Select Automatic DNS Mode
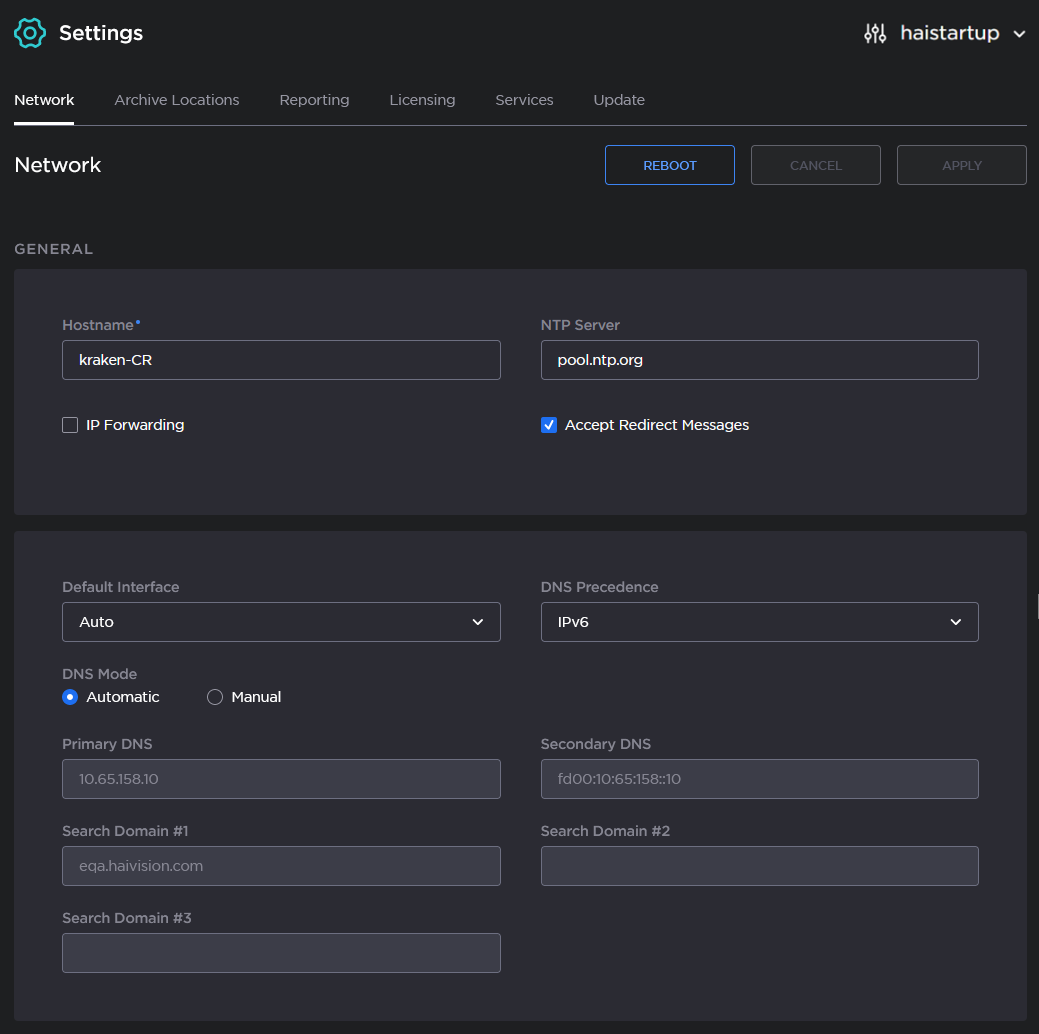 click(69, 696)
